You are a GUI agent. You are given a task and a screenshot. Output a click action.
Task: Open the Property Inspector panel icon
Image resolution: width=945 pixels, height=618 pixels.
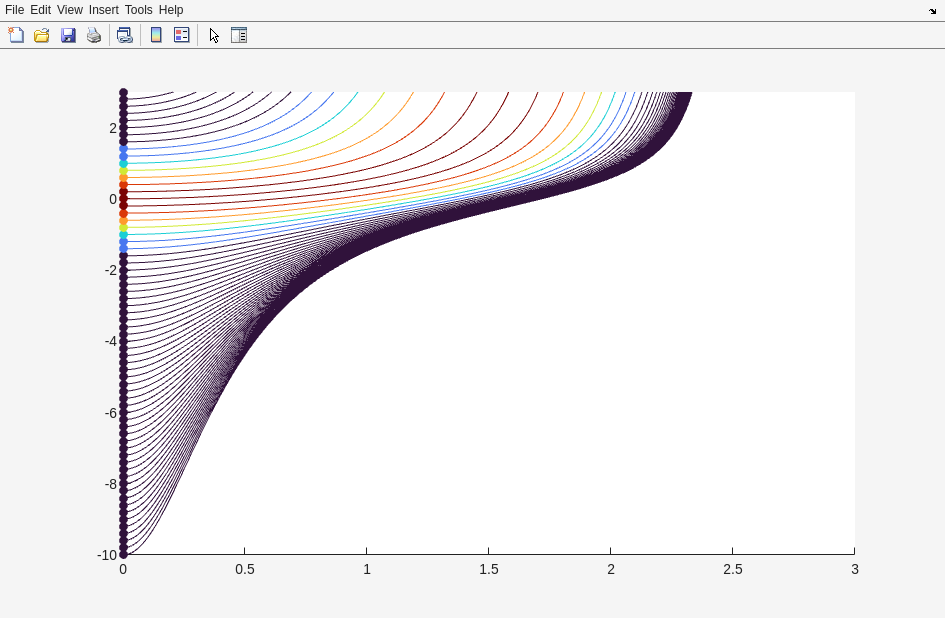[x=239, y=35]
